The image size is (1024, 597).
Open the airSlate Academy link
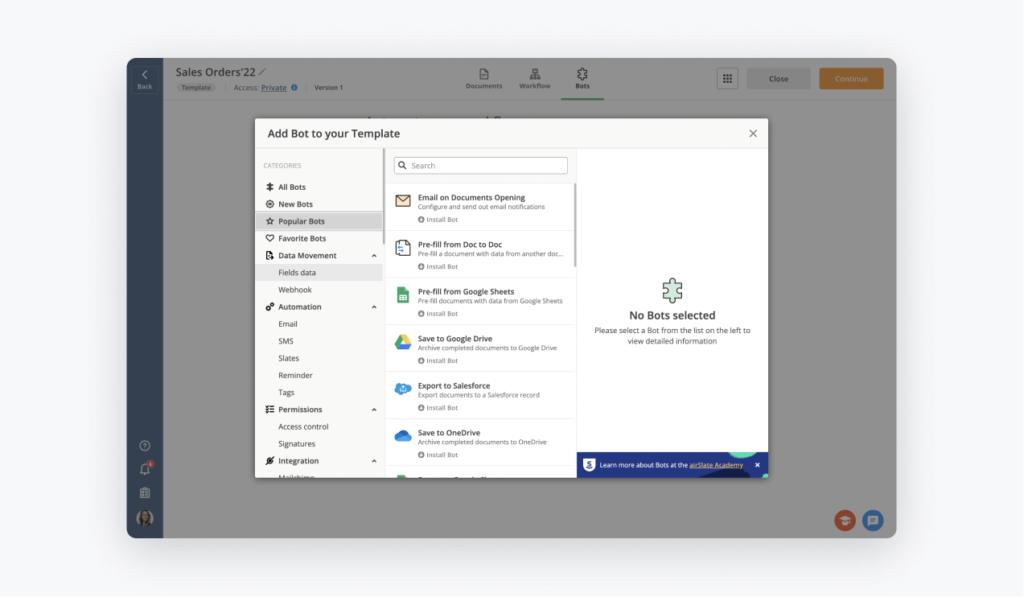pos(717,465)
